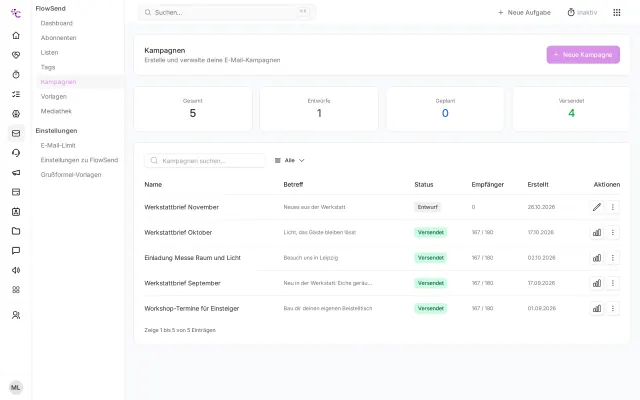Focus the global Suchen search field

pyautogui.click(x=227, y=13)
